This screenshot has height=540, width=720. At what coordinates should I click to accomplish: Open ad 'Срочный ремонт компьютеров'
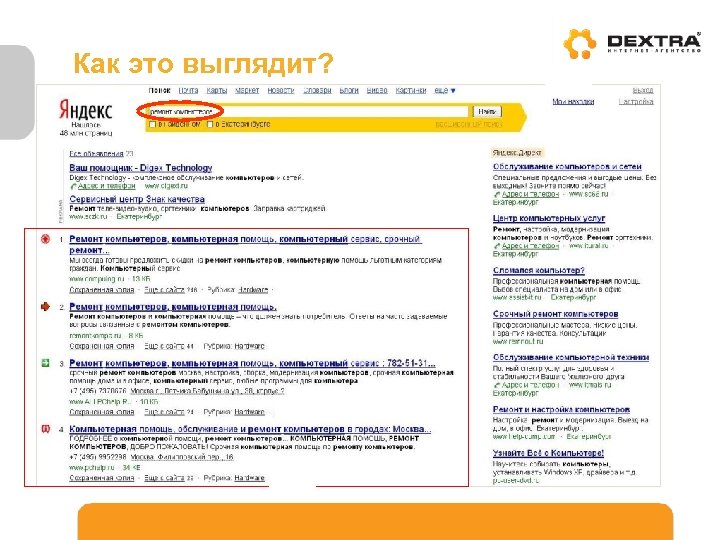(x=556, y=314)
